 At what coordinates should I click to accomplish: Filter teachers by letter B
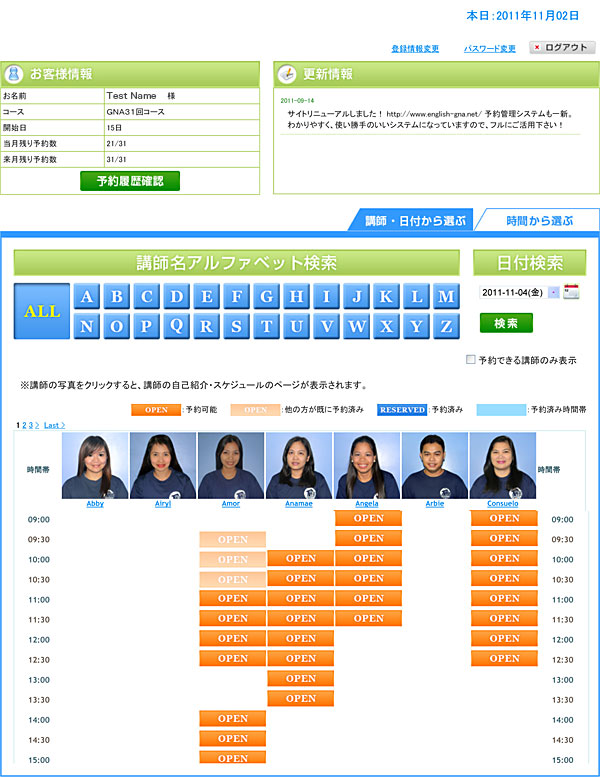coord(116,296)
